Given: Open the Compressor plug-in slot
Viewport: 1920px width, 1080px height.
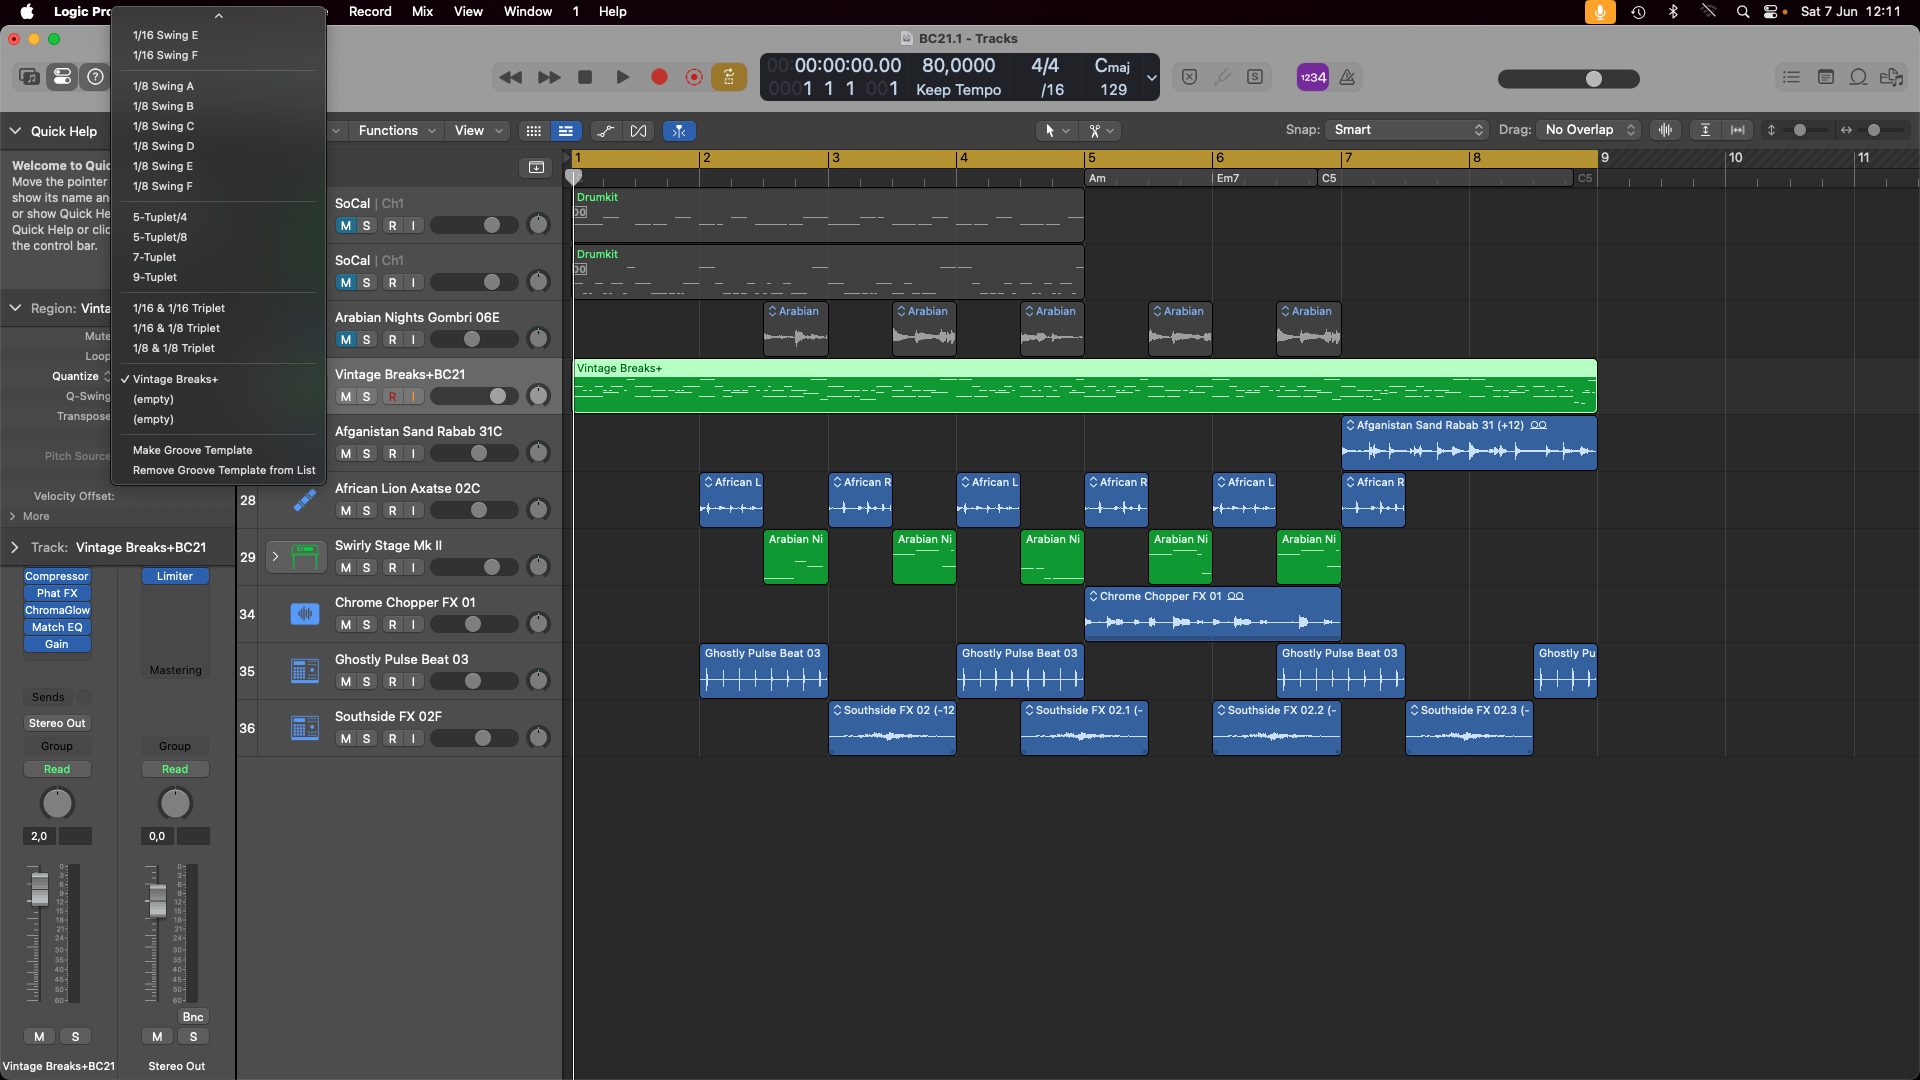Looking at the screenshot, I should 57,576.
